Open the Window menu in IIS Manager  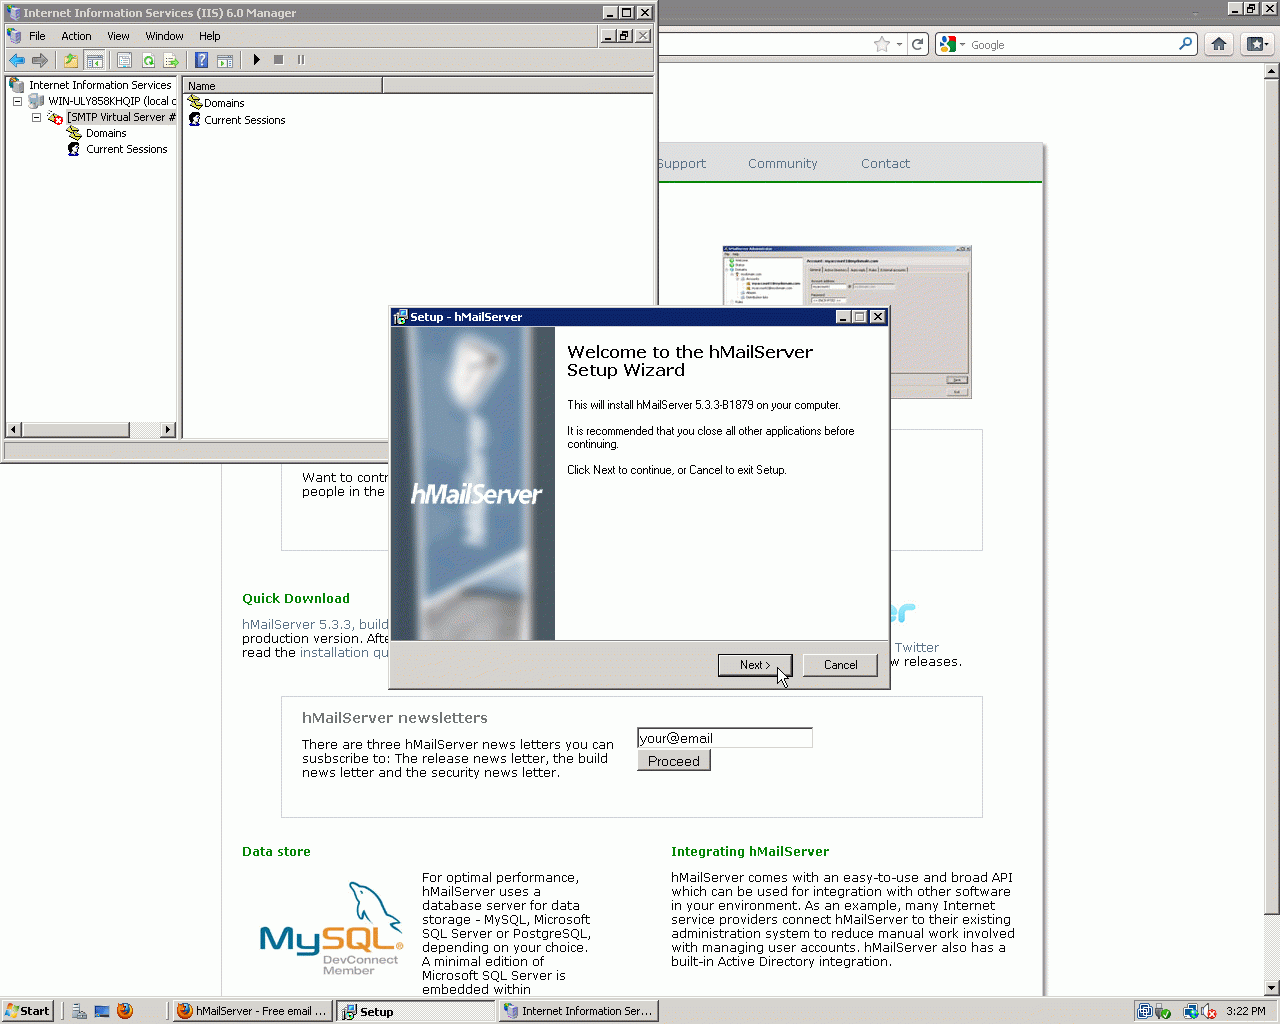tap(164, 36)
